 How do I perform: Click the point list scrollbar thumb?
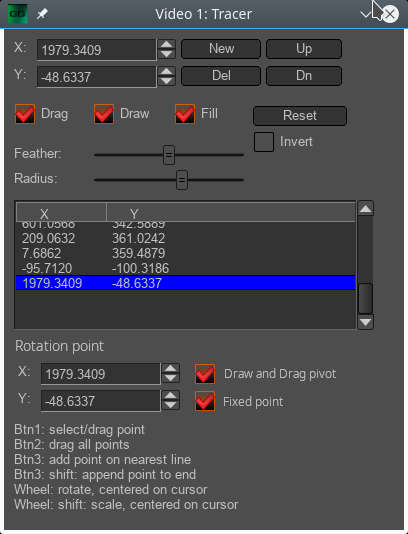pyautogui.click(x=365, y=298)
